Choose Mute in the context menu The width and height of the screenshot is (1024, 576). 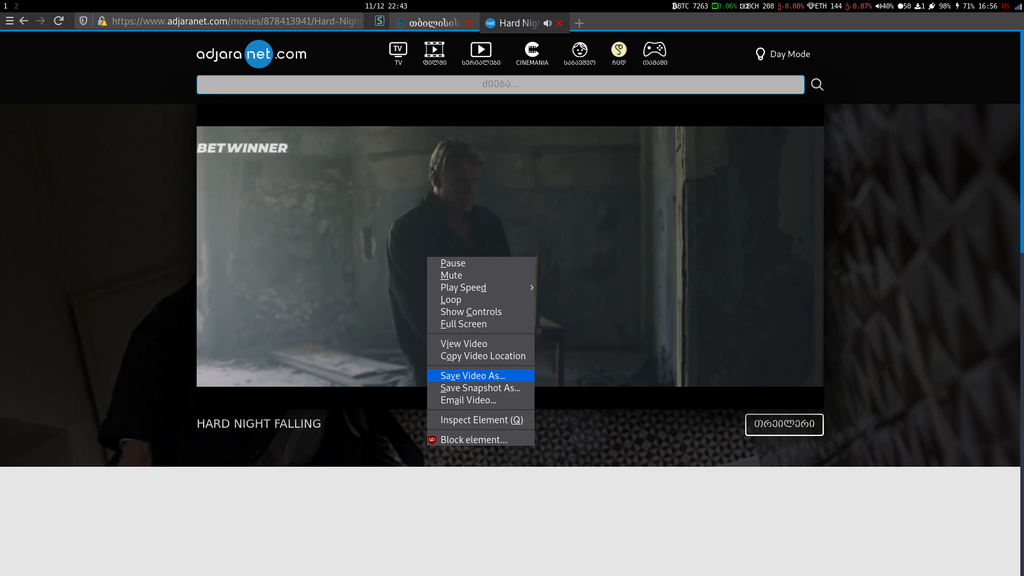(x=481, y=276)
